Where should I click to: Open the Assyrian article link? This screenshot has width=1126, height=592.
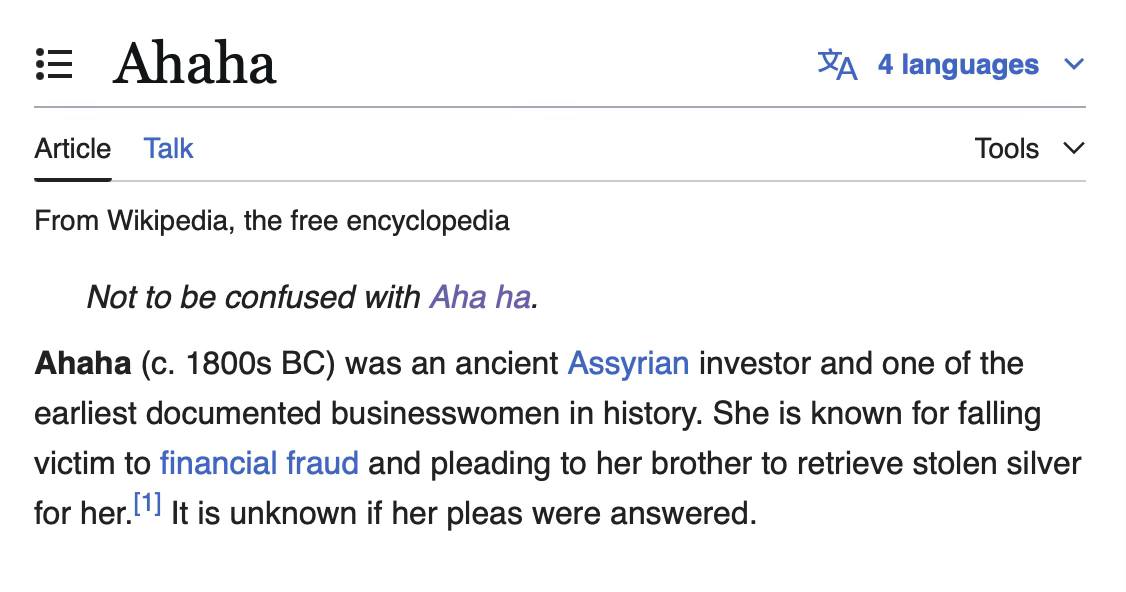tap(628, 362)
